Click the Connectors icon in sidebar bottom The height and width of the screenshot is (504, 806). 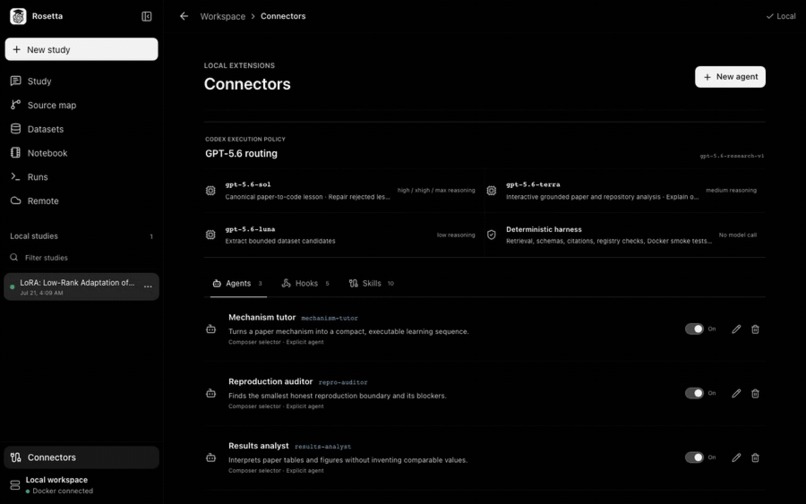(16, 457)
